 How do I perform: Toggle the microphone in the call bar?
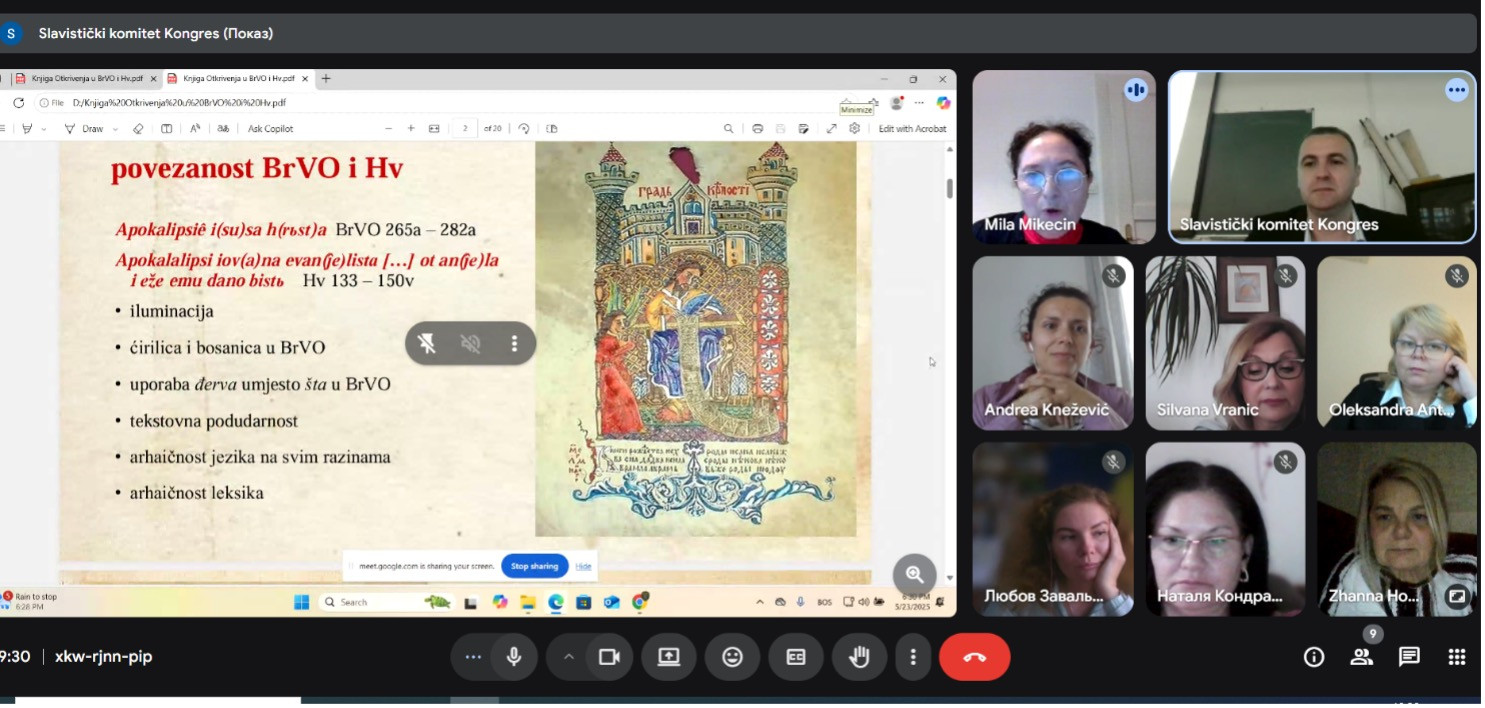coord(514,657)
